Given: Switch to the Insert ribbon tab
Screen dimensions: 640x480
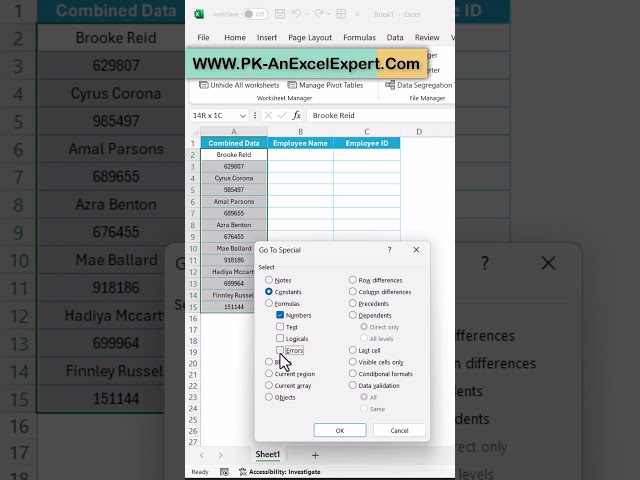Looking at the screenshot, I should [x=267, y=38].
